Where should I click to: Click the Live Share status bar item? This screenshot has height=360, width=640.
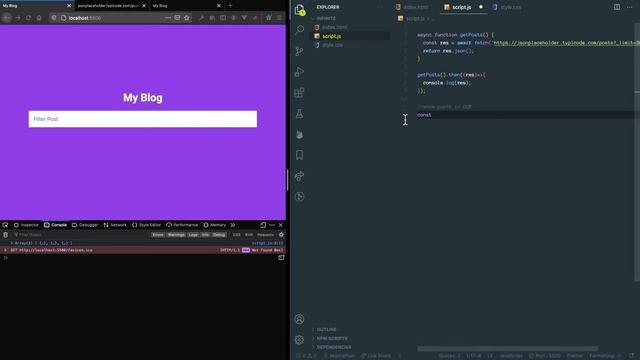click(376, 356)
